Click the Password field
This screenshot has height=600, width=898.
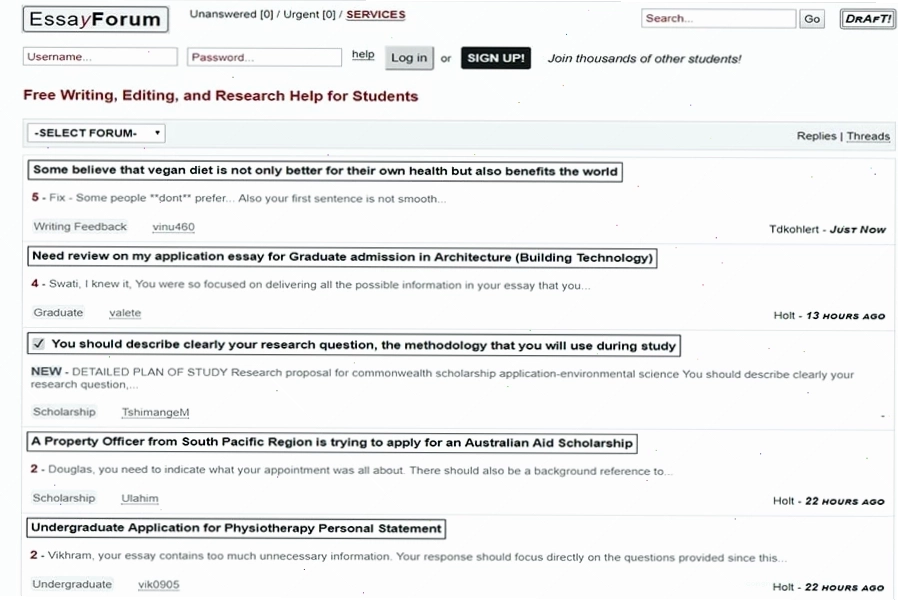tap(264, 57)
